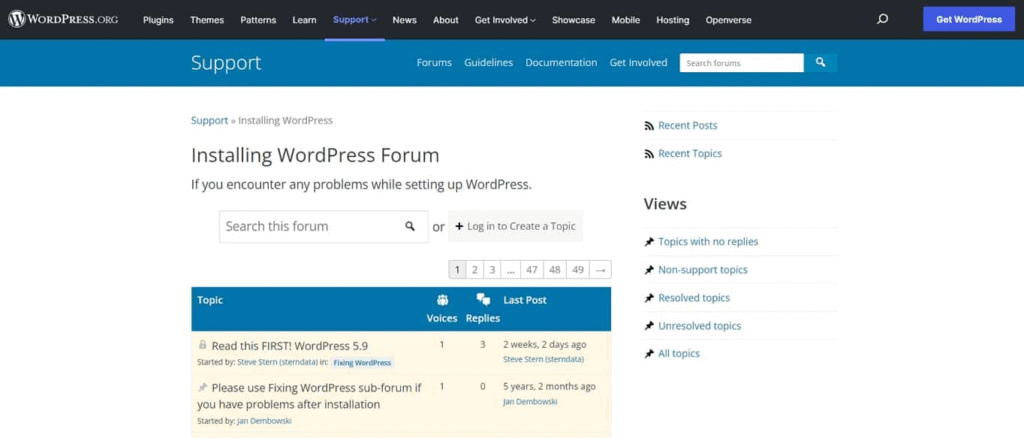
Task: Click the Fixing WordPress forum tag
Action: coord(362,362)
